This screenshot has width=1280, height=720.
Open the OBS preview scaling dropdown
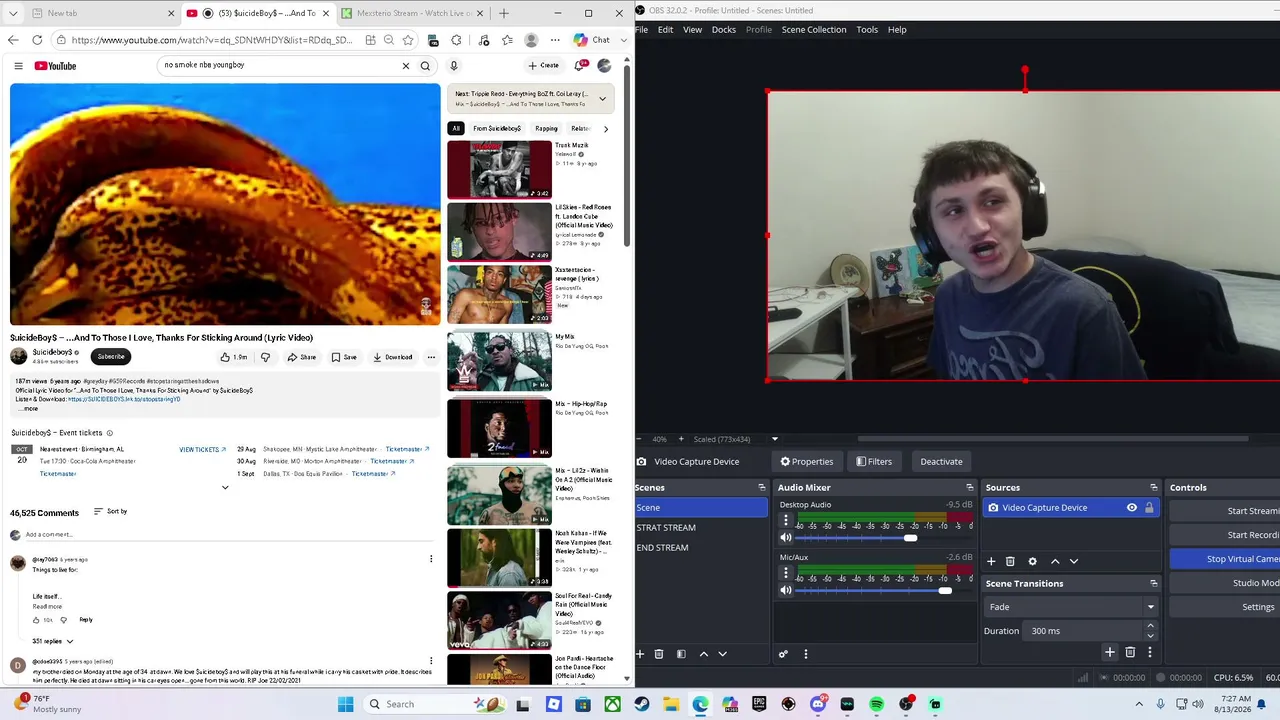774,439
